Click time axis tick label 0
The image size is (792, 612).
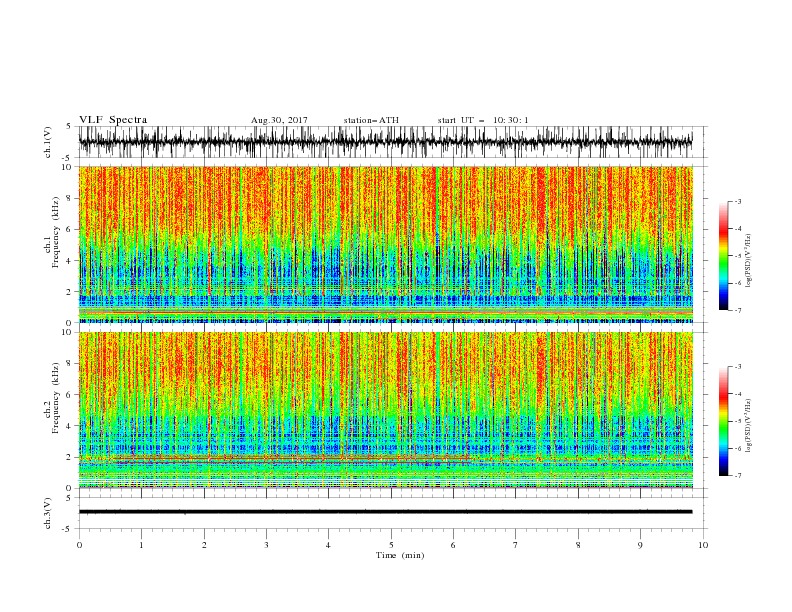[79, 545]
